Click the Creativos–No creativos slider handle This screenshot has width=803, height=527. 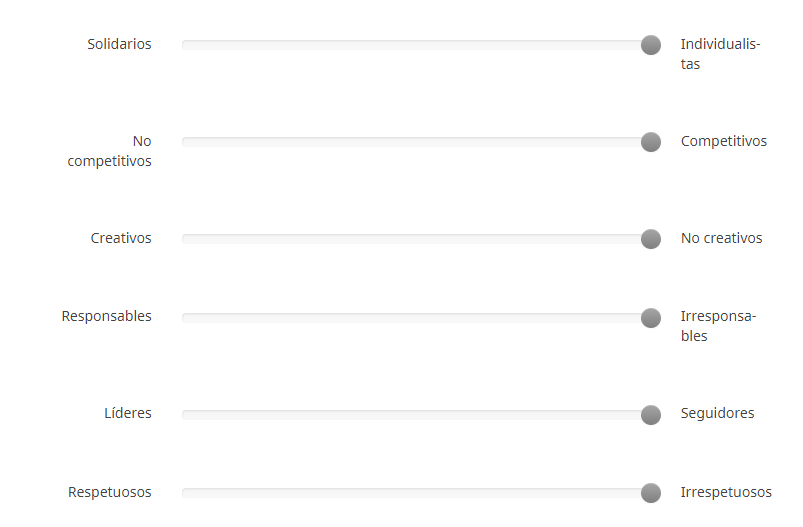point(651,239)
